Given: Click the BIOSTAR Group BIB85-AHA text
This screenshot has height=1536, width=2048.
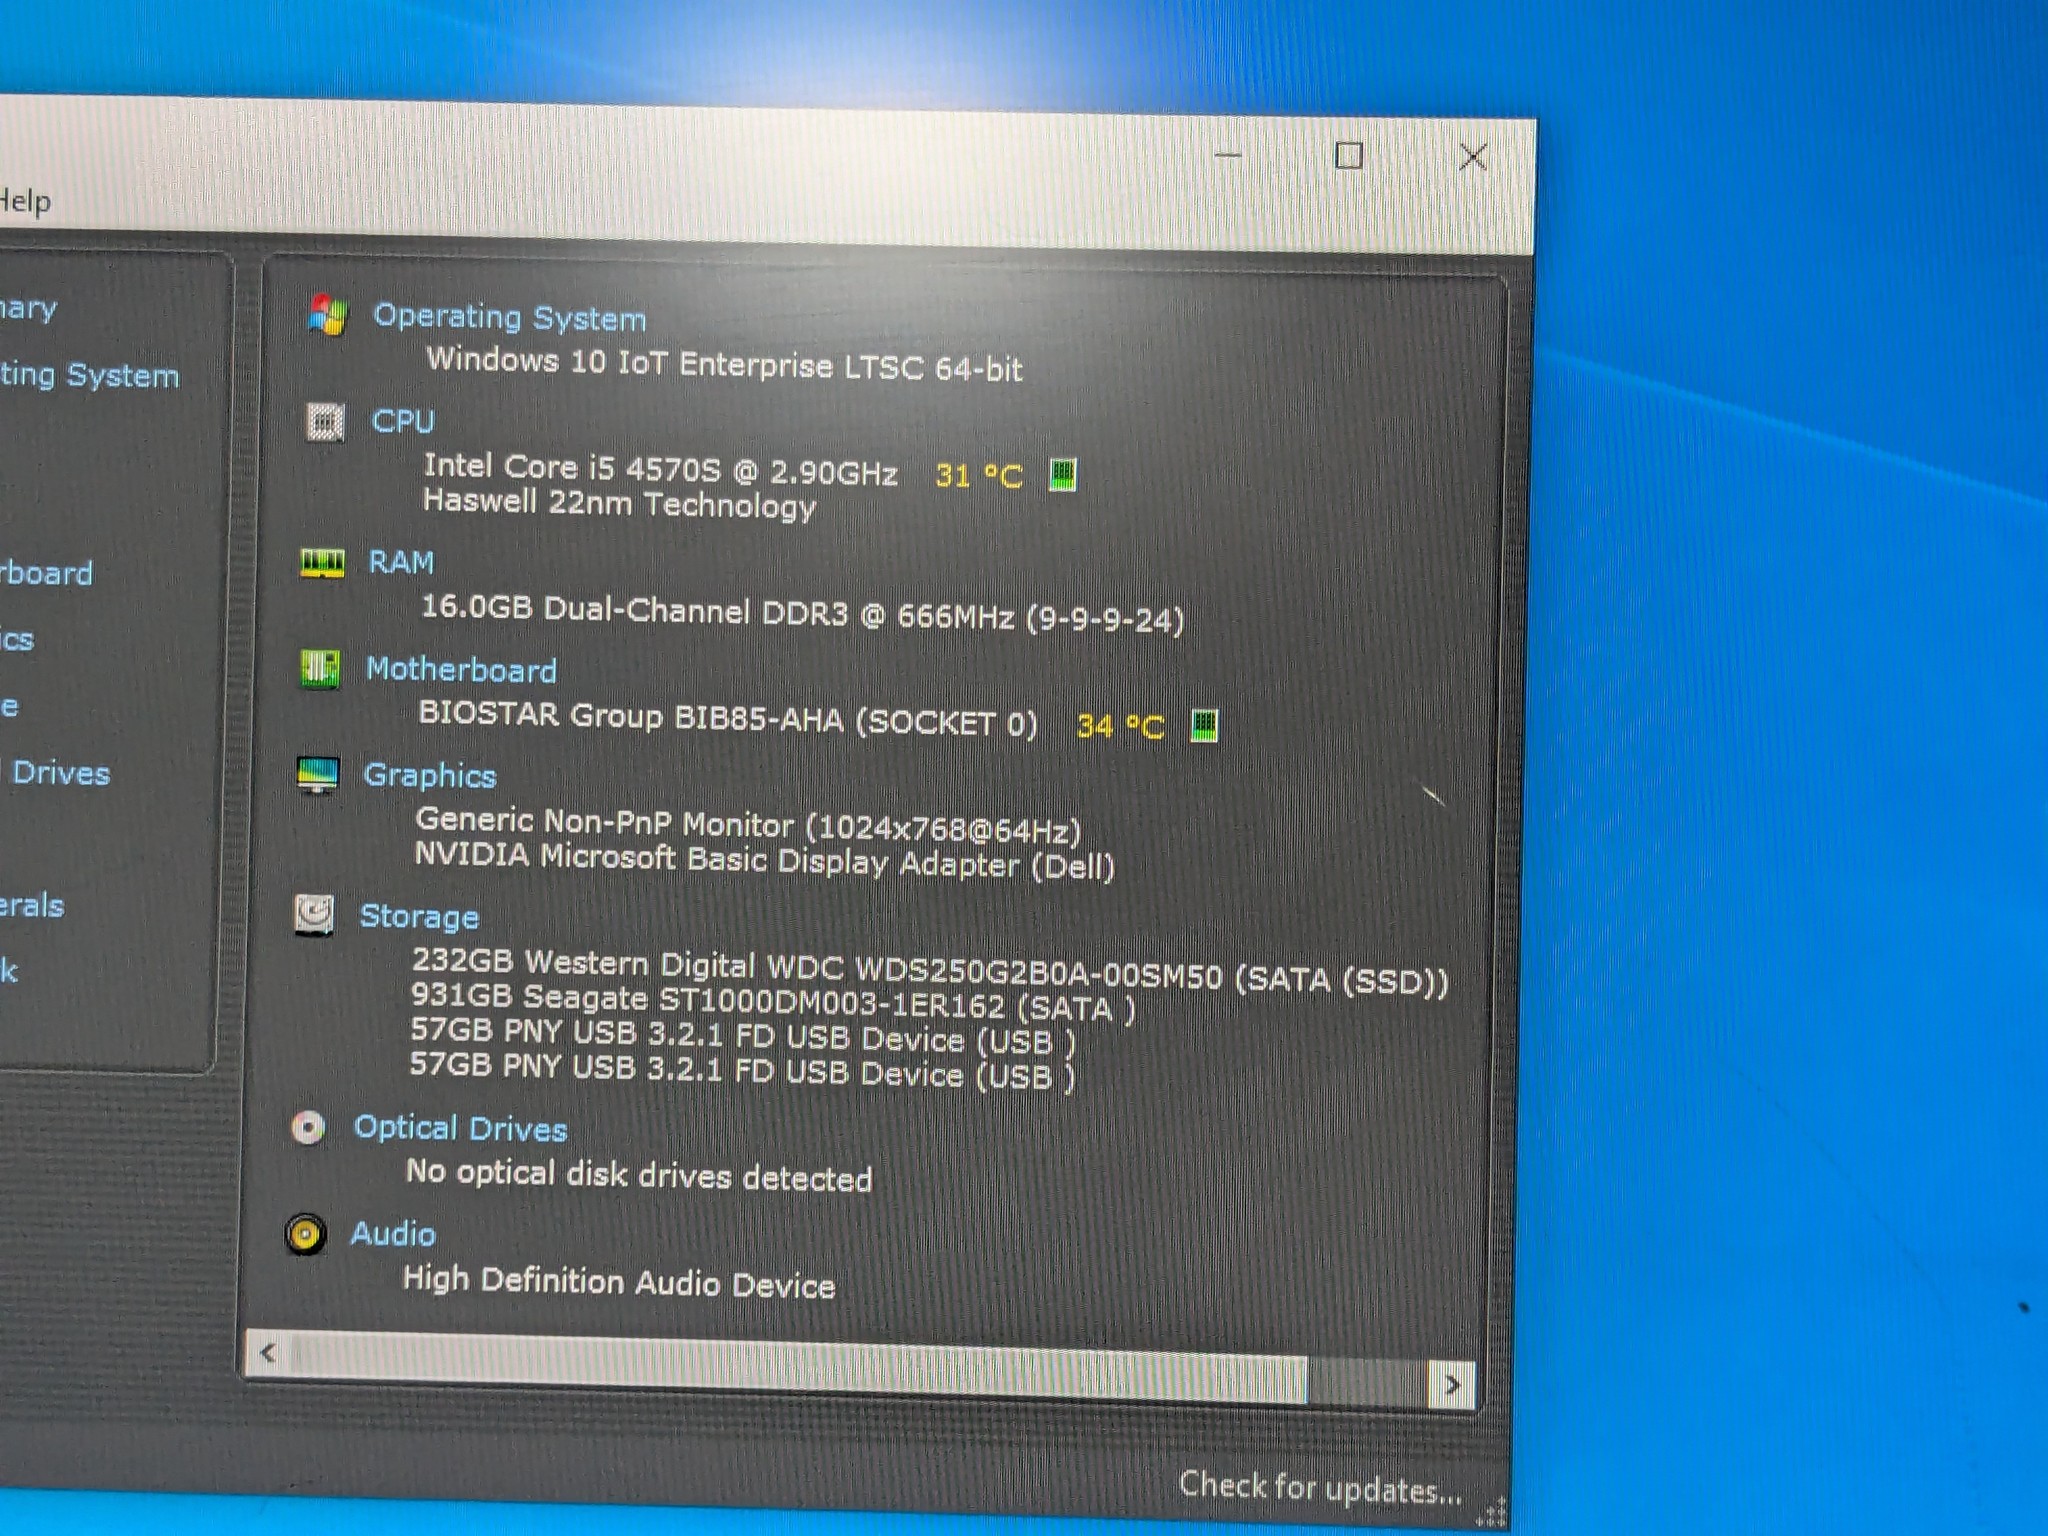Looking at the screenshot, I should pos(728,719).
